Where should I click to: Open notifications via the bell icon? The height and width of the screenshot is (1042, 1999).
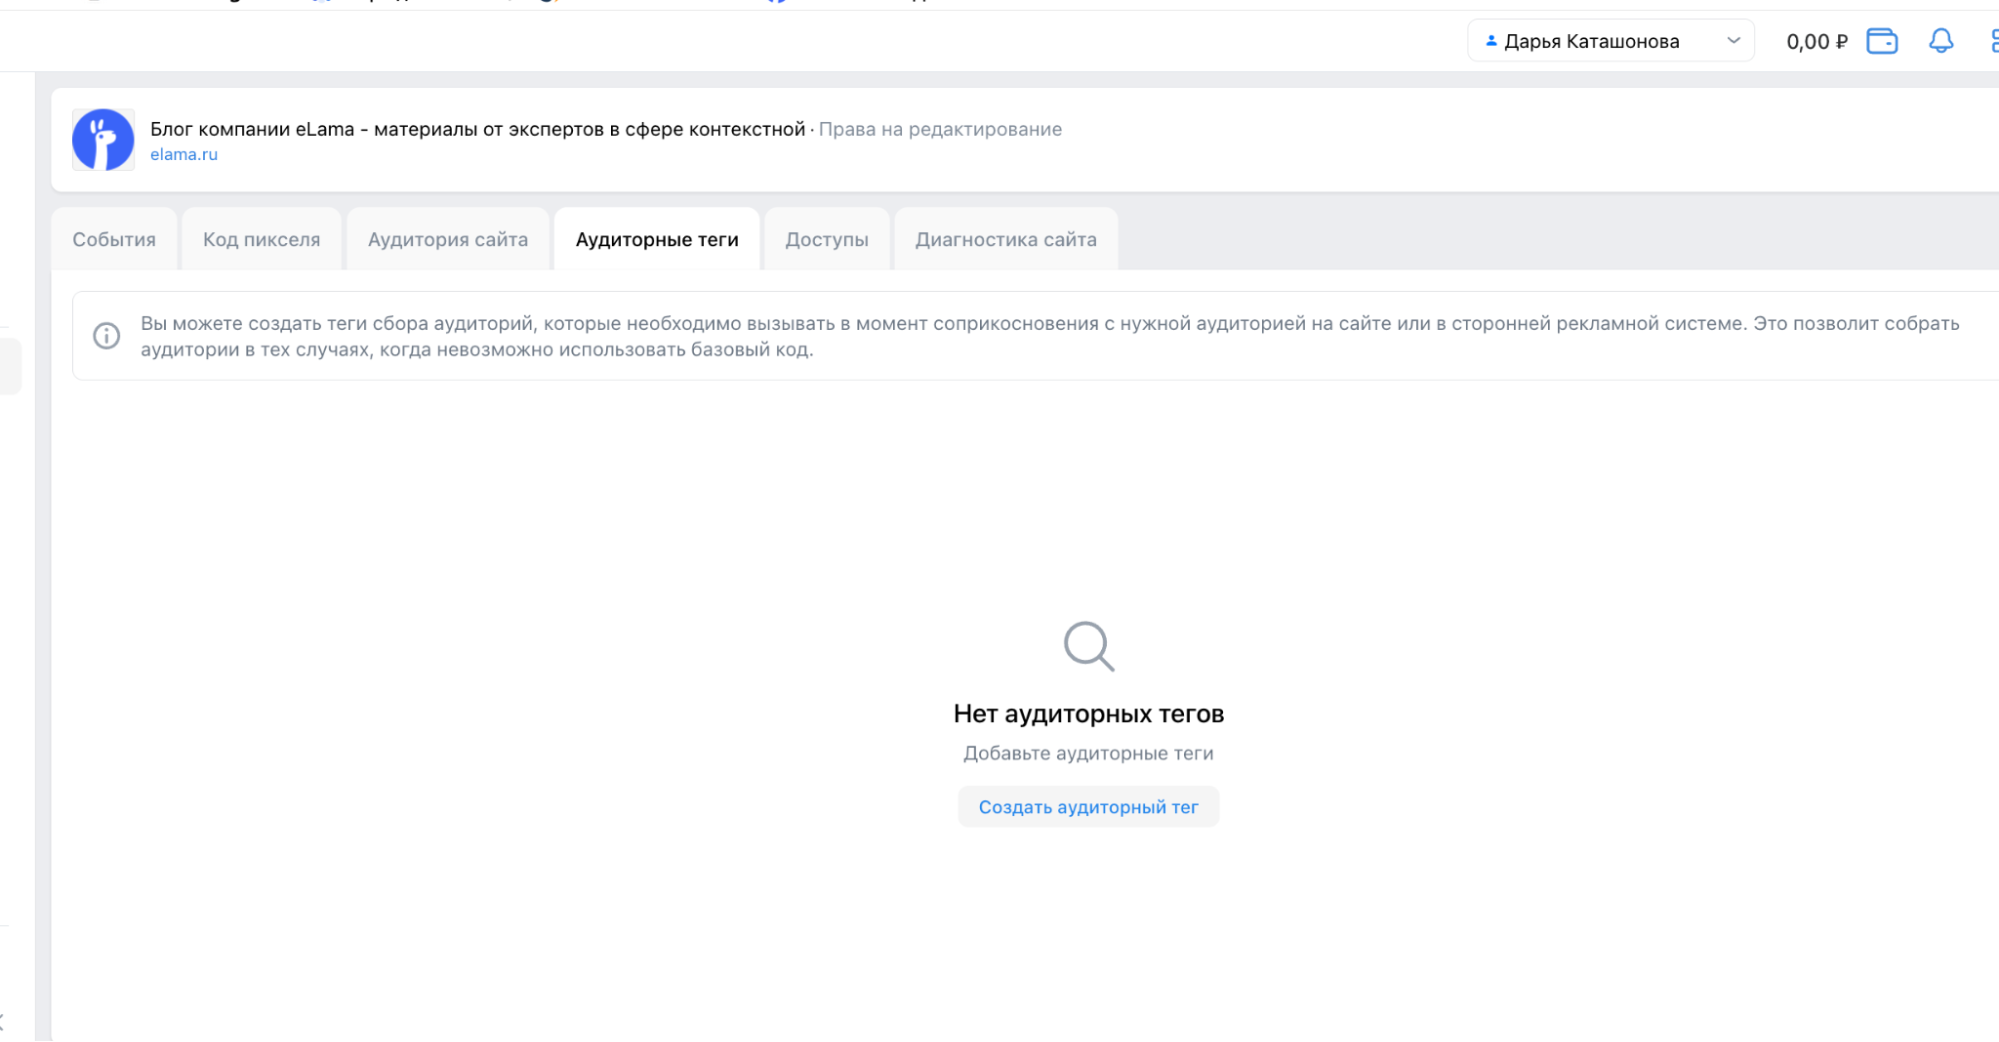pyautogui.click(x=1940, y=41)
